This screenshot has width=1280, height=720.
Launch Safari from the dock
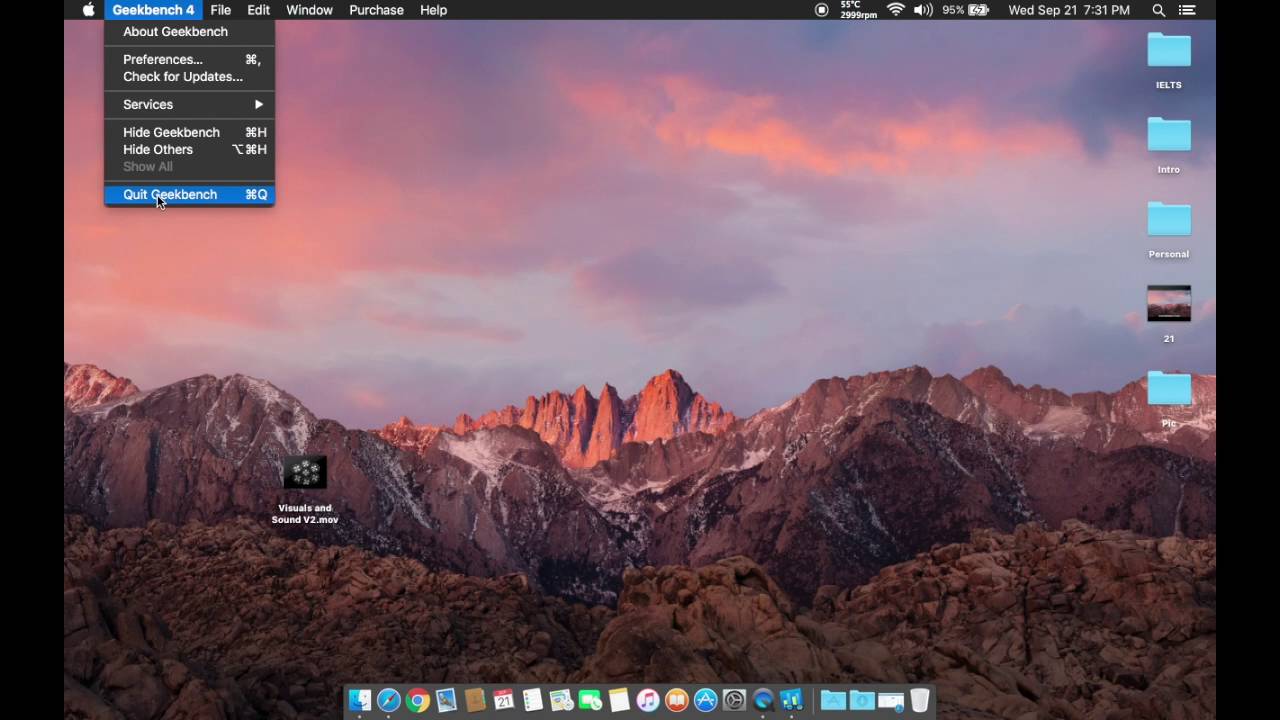(x=389, y=701)
